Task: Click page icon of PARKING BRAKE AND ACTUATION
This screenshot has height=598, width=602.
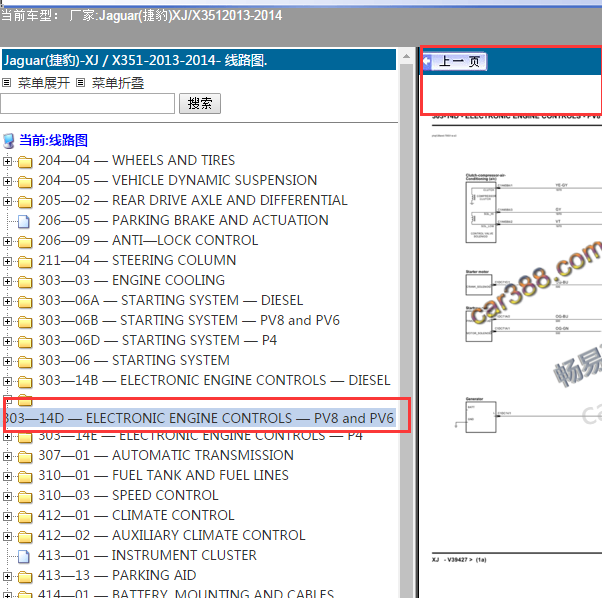Action: click(x=24, y=221)
